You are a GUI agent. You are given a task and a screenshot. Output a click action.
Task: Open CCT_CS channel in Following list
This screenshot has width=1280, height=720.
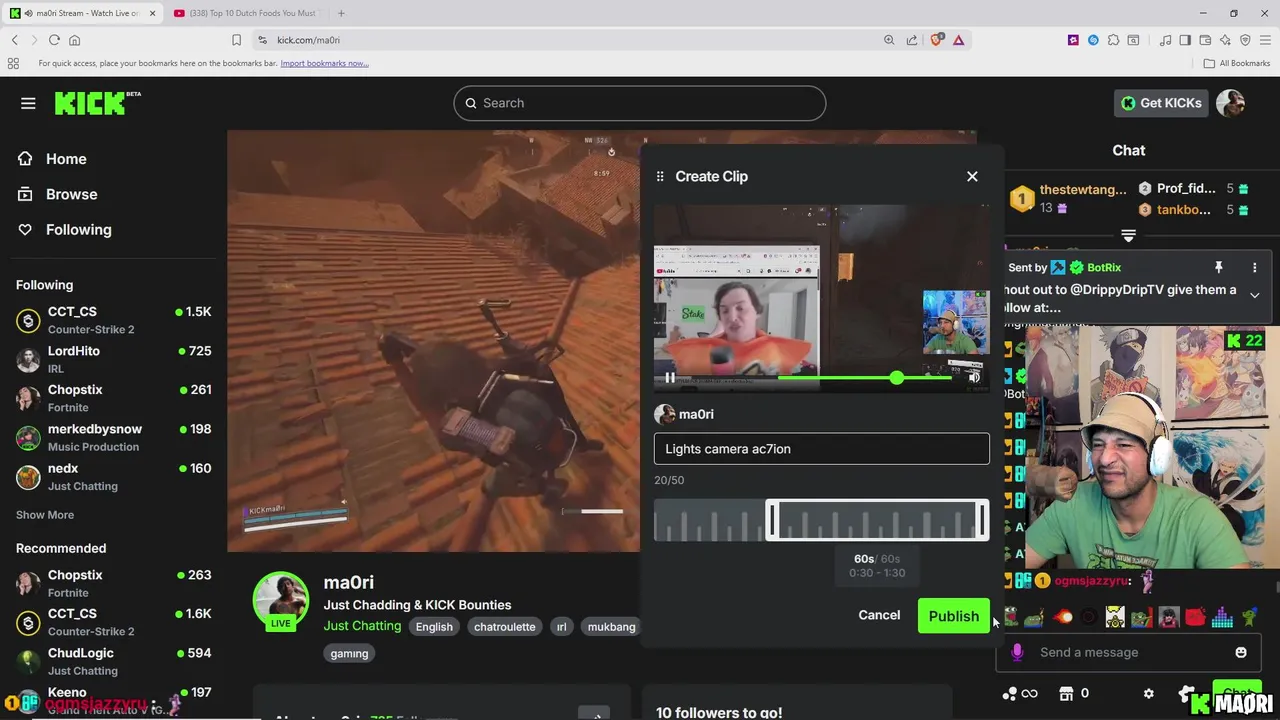[114, 320]
